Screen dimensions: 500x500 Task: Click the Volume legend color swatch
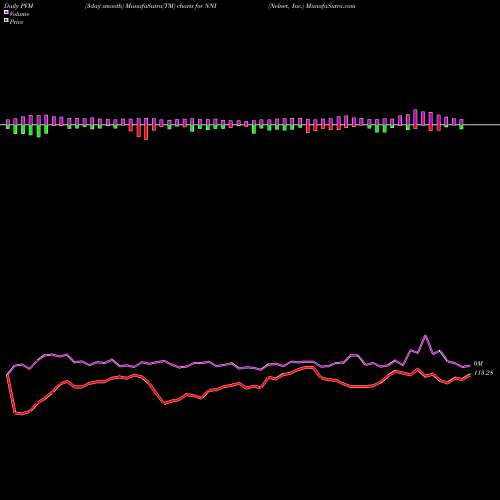(x=6, y=12)
